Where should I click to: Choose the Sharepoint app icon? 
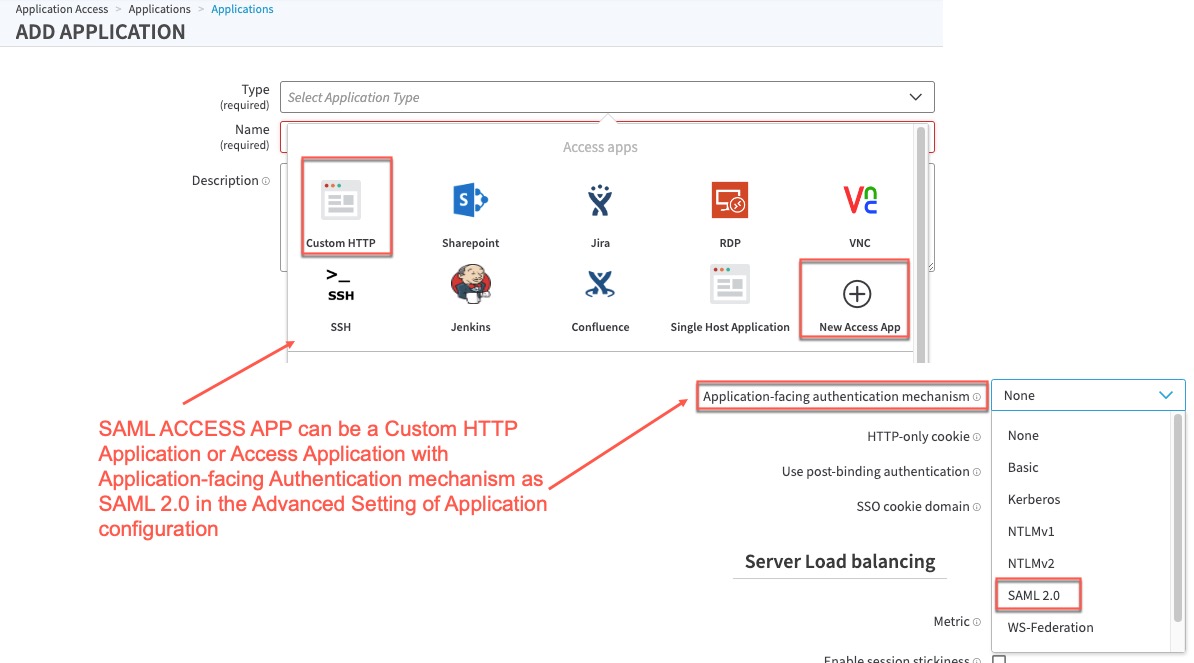pos(470,201)
